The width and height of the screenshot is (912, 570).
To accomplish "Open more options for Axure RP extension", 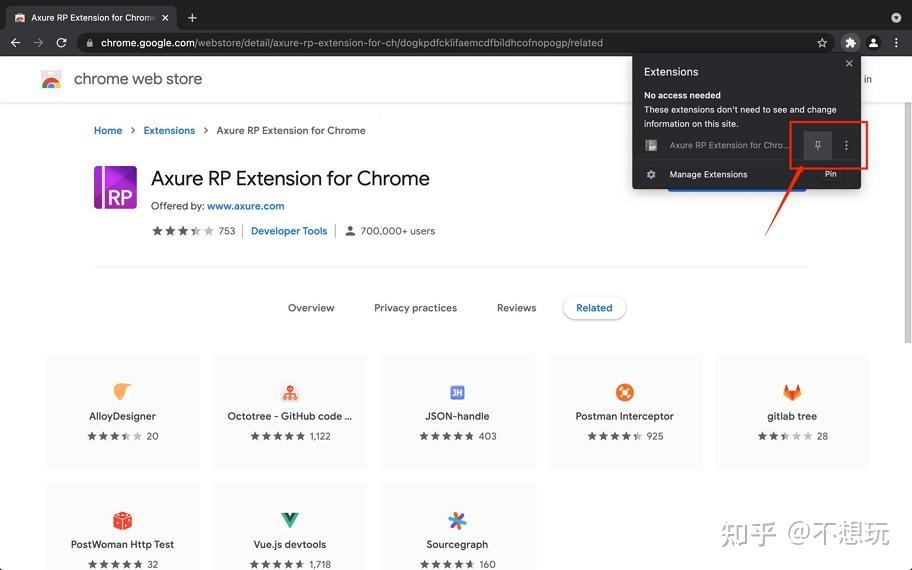I will tap(846, 145).
